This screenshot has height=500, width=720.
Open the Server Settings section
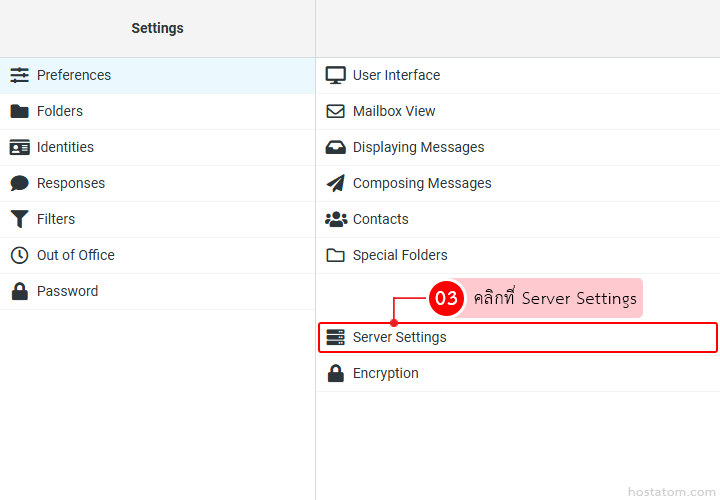tap(400, 337)
